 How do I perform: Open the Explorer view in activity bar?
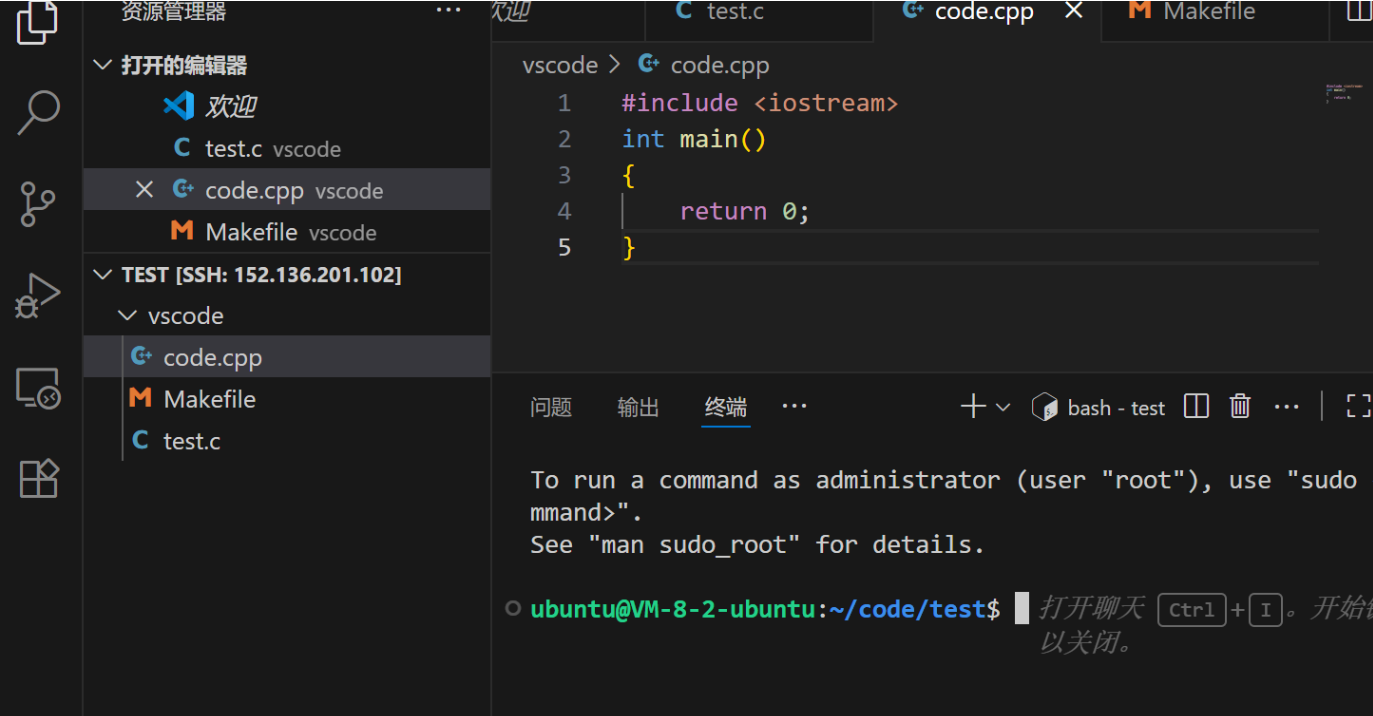click(x=38, y=22)
